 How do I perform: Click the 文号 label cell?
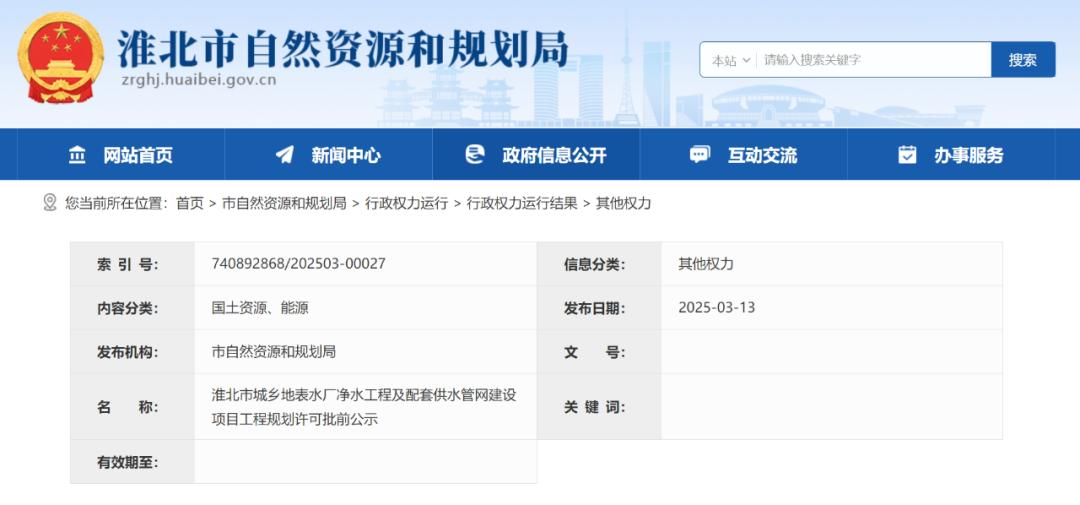[x=599, y=352]
